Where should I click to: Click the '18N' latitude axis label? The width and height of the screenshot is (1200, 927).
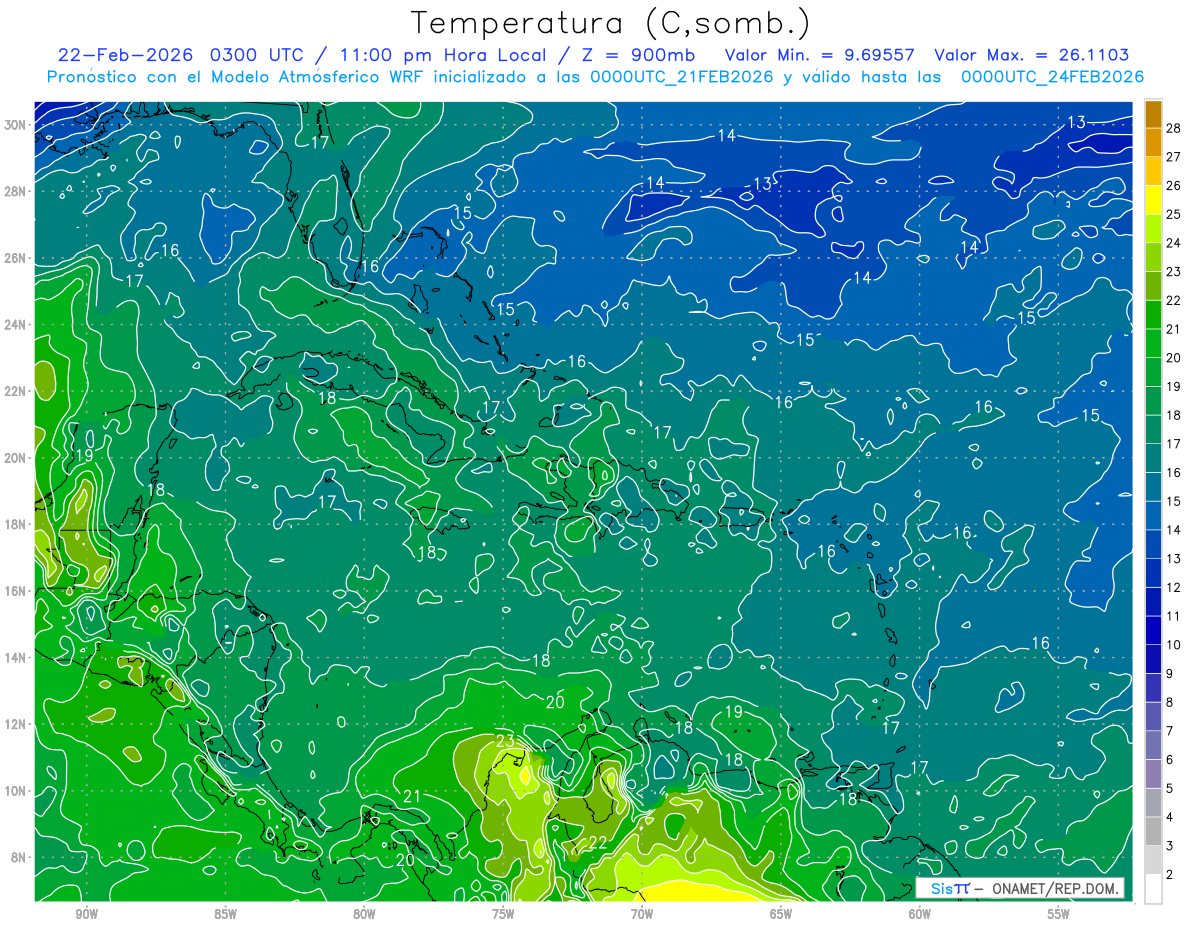(x=15, y=524)
